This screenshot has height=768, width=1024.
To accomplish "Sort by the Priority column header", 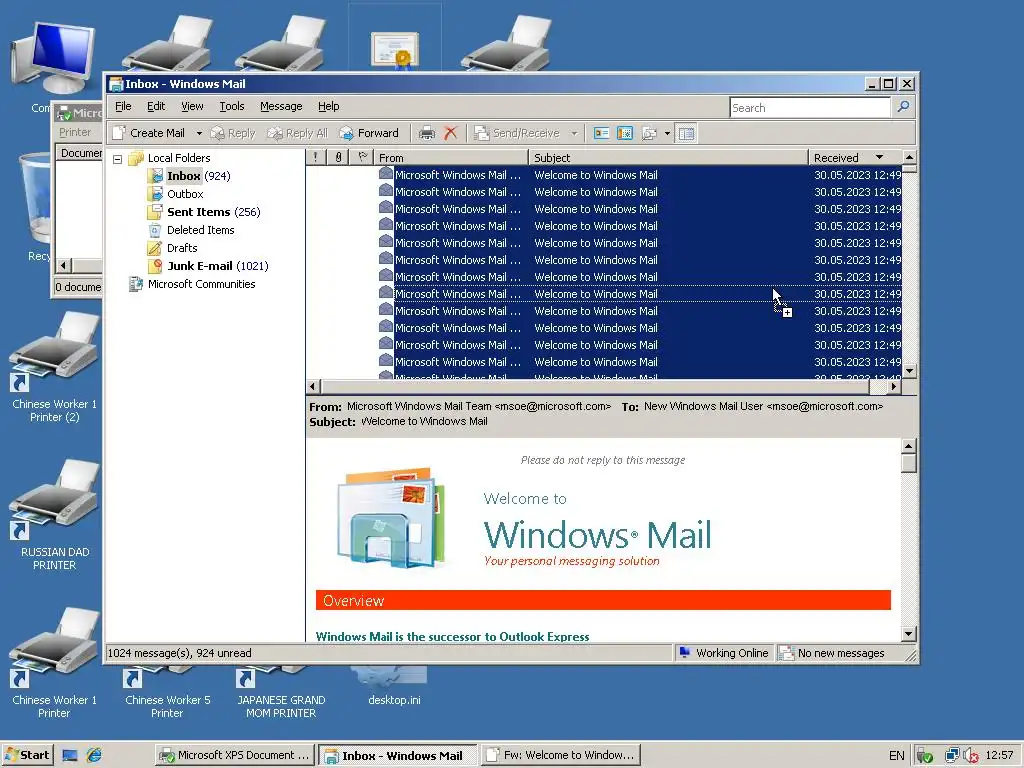I will click(x=315, y=157).
